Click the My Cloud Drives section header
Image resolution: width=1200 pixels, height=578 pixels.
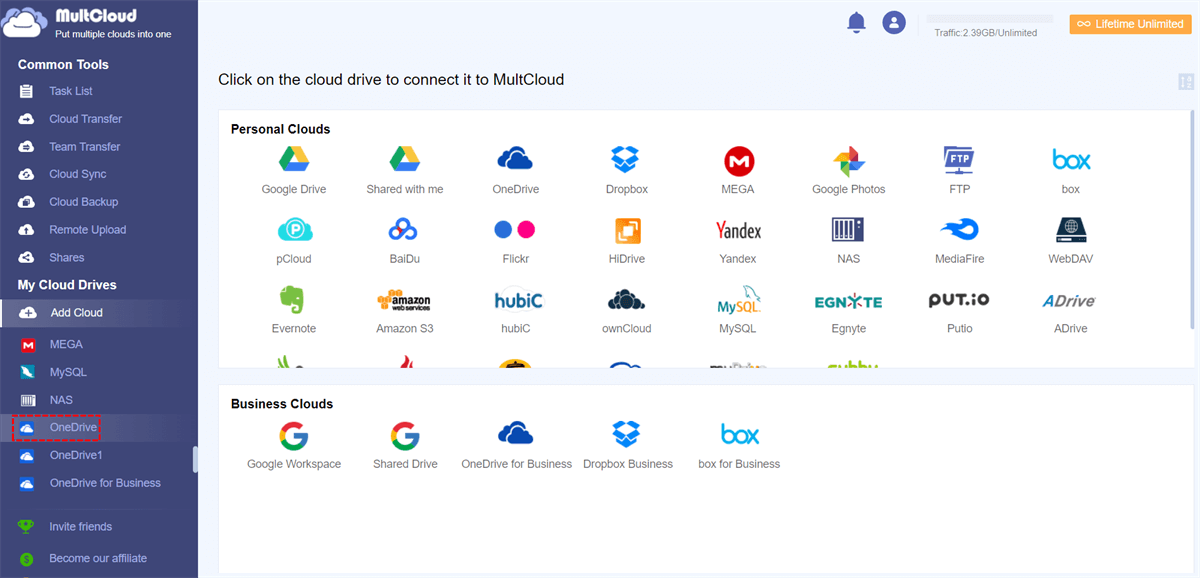67,285
